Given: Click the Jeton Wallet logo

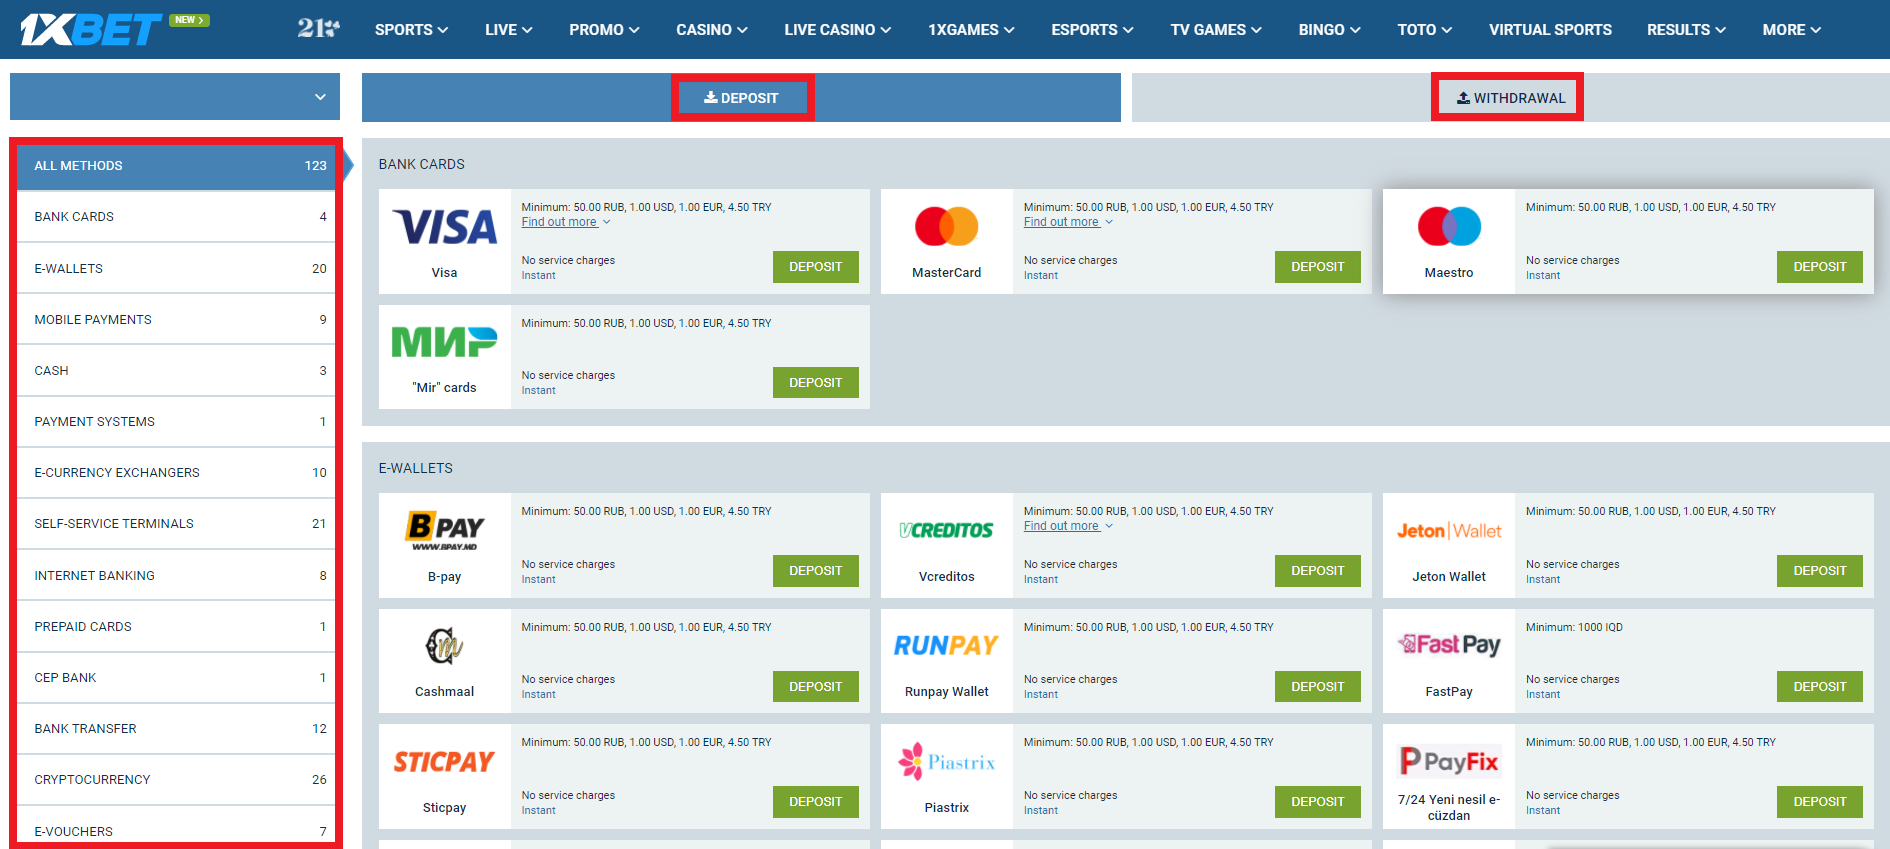Looking at the screenshot, I should coord(1449,531).
